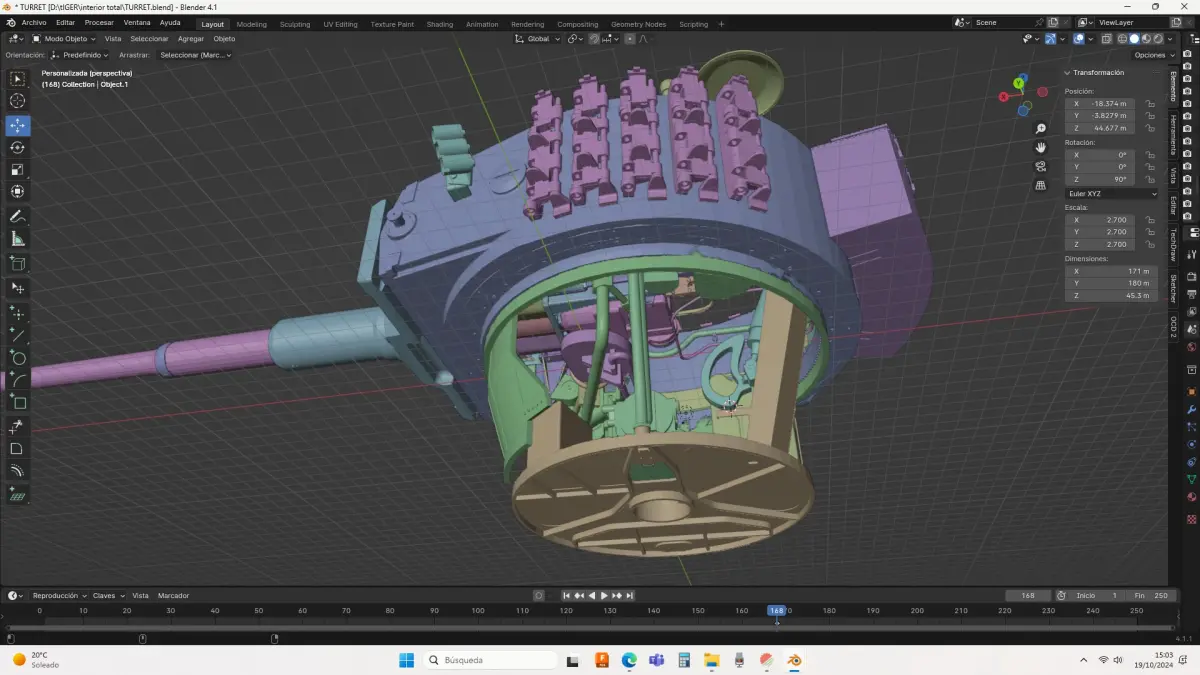Activate the Transform tool
This screenshot has width=1200, height=675.
tap(18, 191)
